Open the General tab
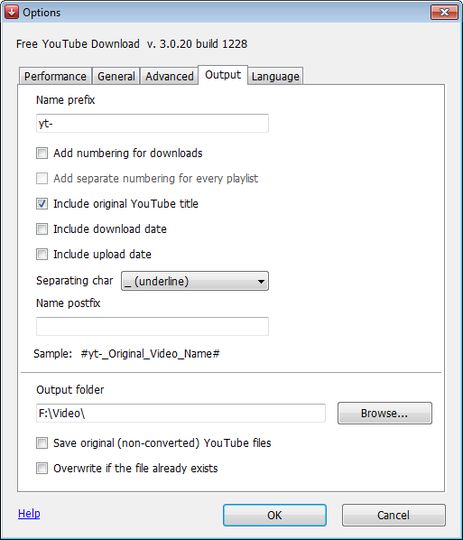Screen dimensions: 463x540 116,76
